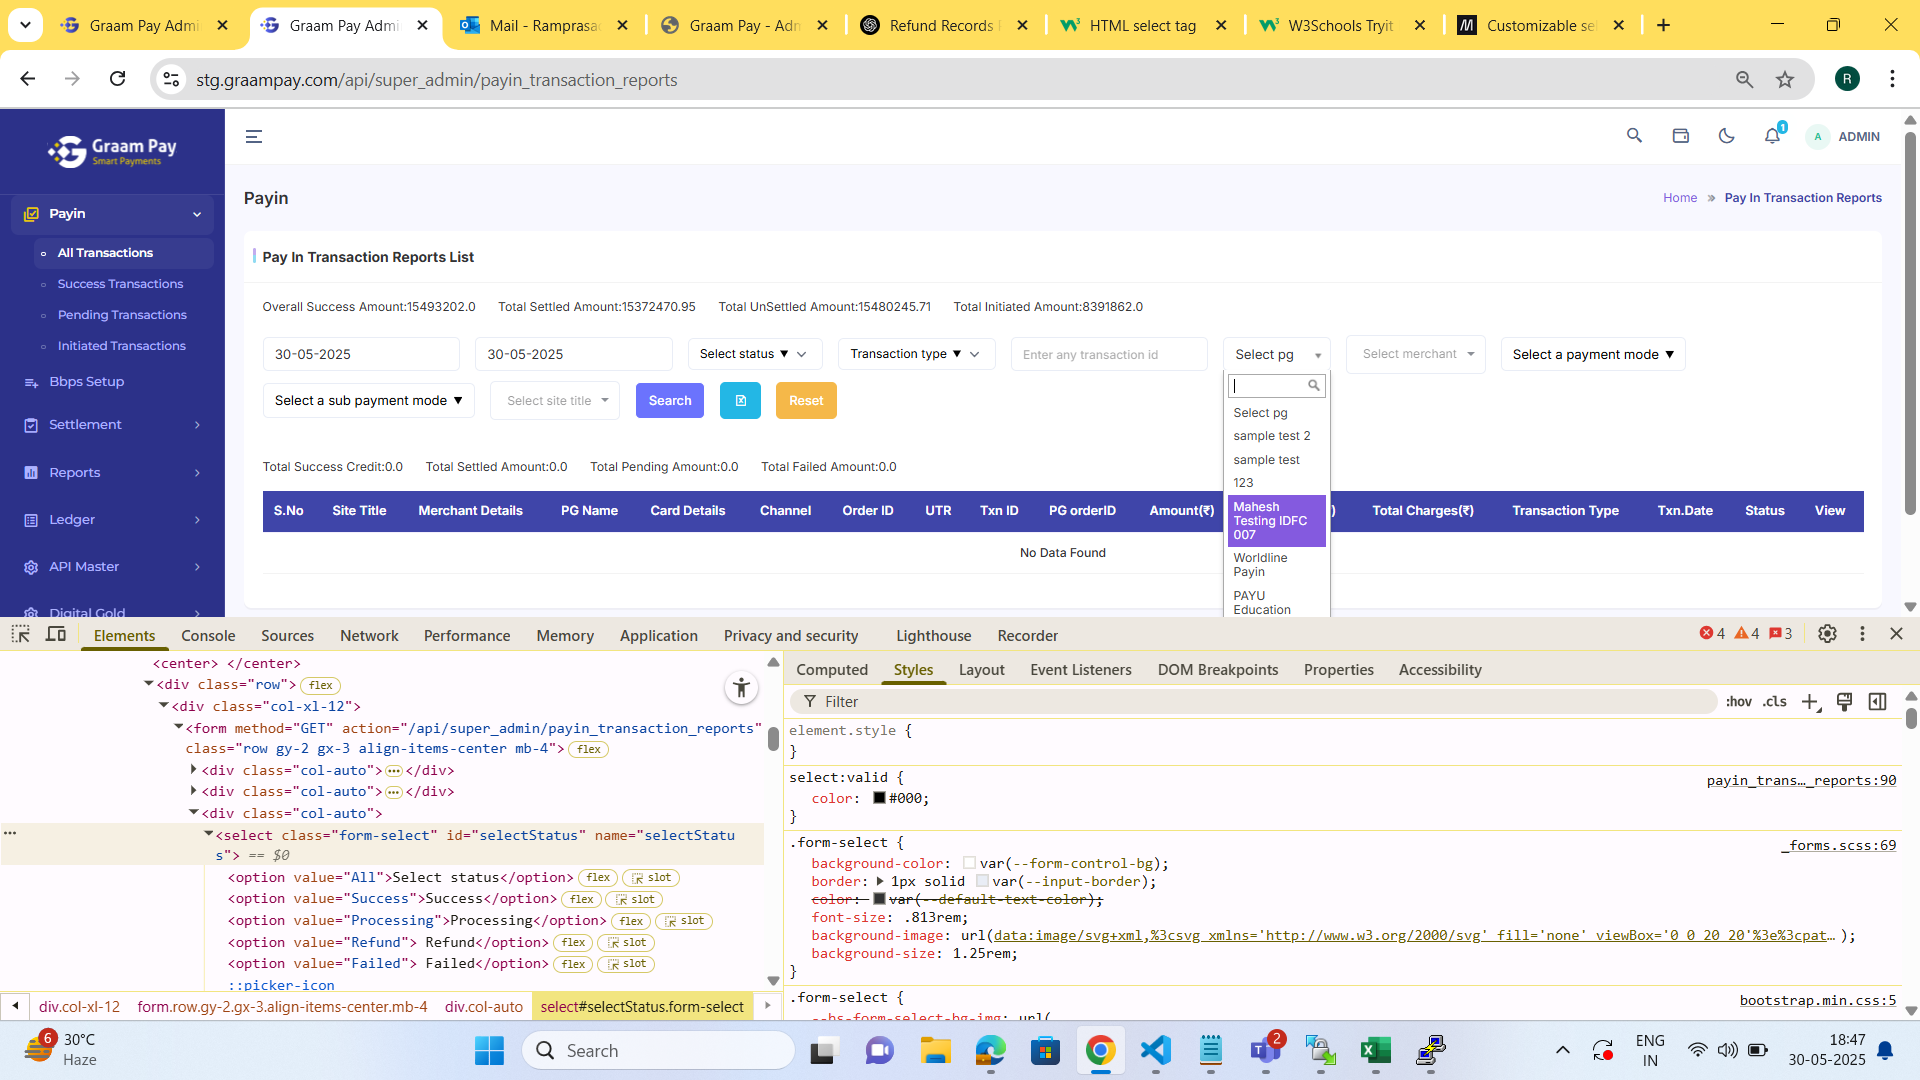Open the Accessibility tab in DevTools
The height and width of the screenshot is (1080, 1920).
coord(1440,670)
